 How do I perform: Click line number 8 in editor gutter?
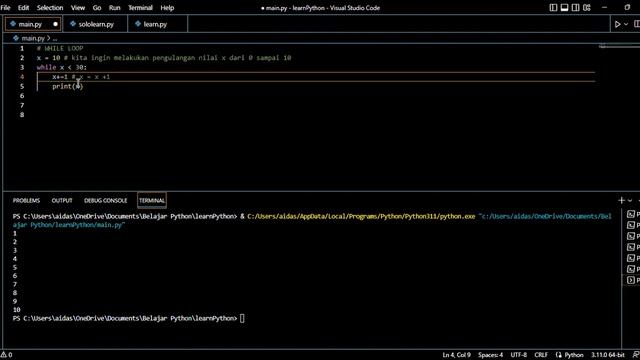22,115
